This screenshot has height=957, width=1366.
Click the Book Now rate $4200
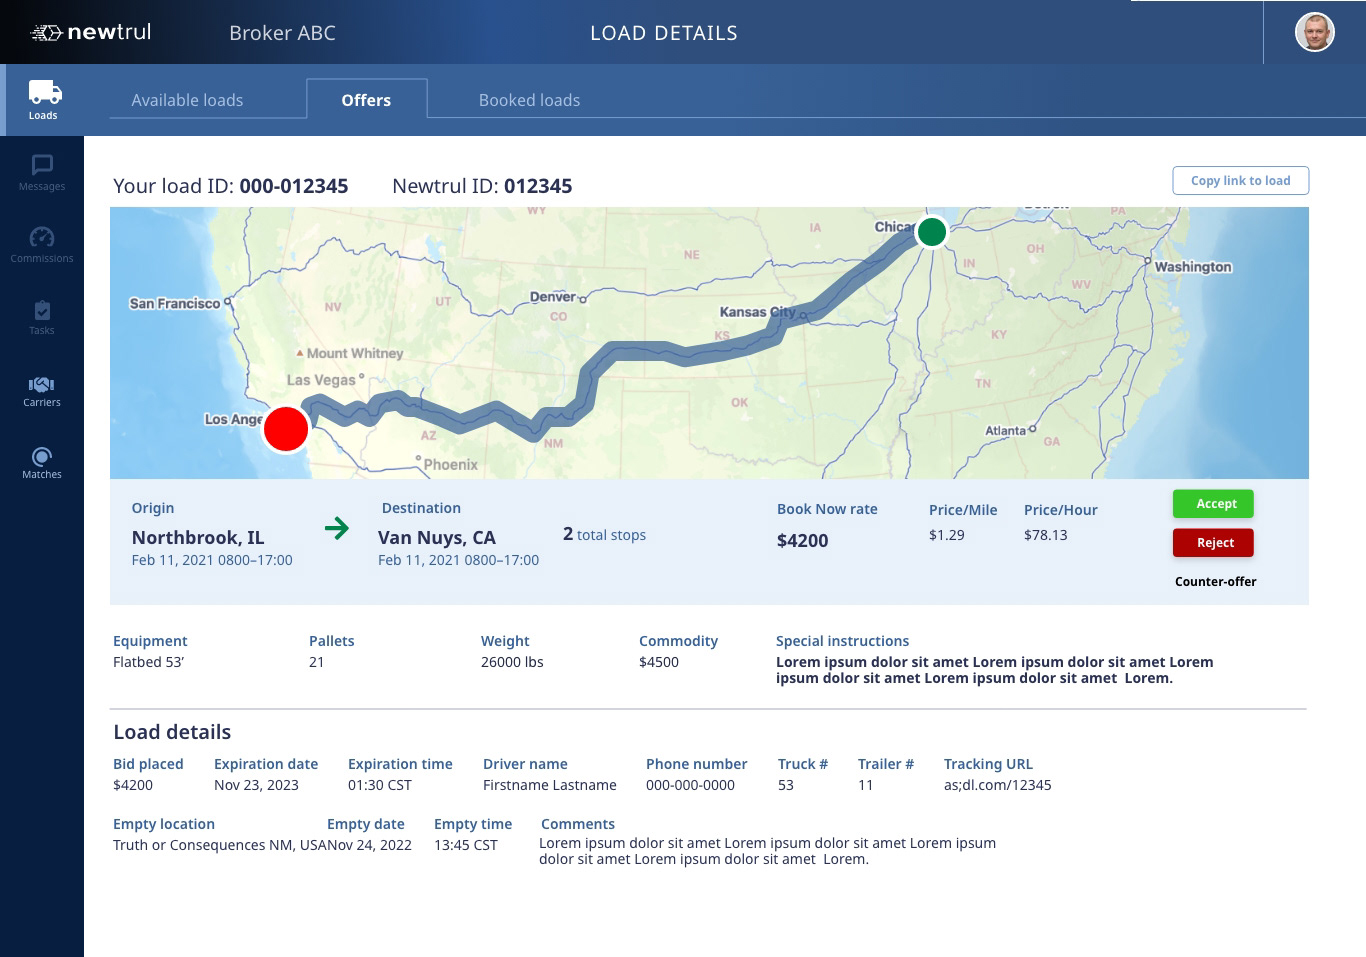click(802, 540)
